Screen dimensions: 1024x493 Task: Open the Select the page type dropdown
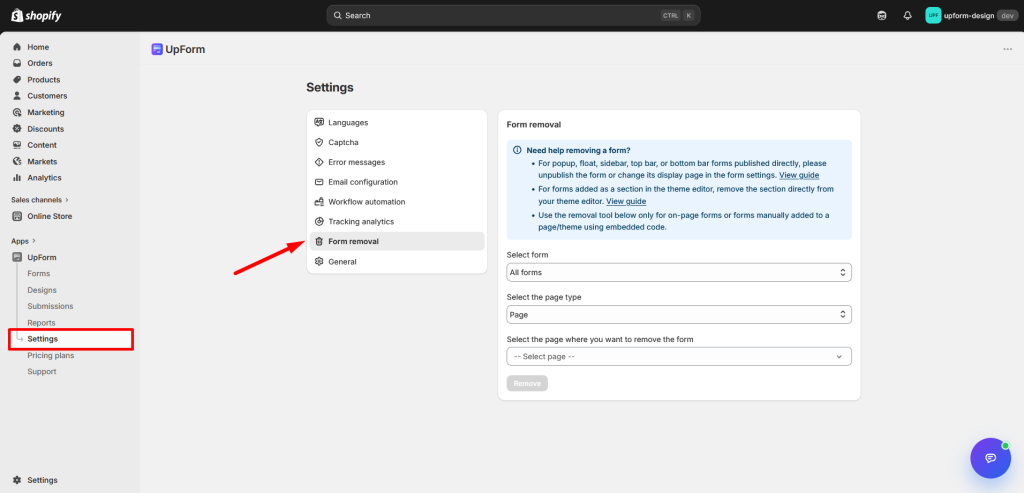(x=679, y=315)
